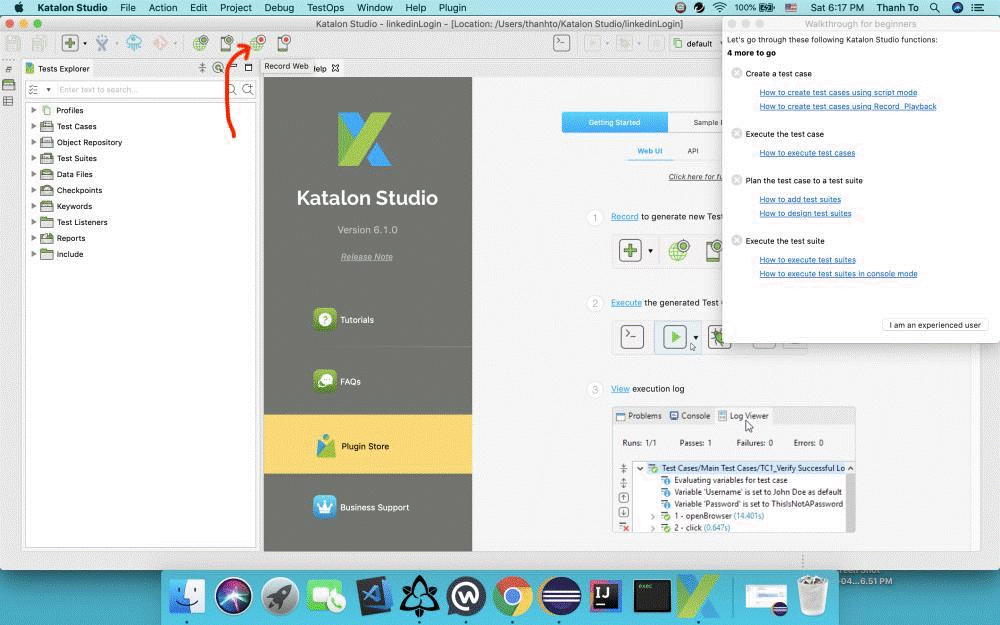Tick the Create a test case circle
Viewport: 1000px width, 625px height.
[x=737, y=73]
